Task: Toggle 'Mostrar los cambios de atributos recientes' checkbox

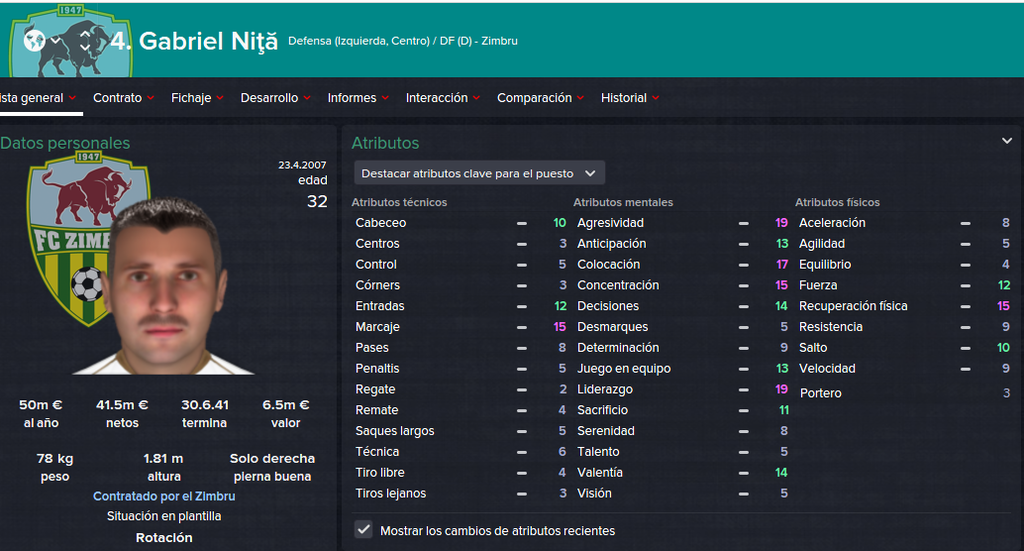Action: 364,529
